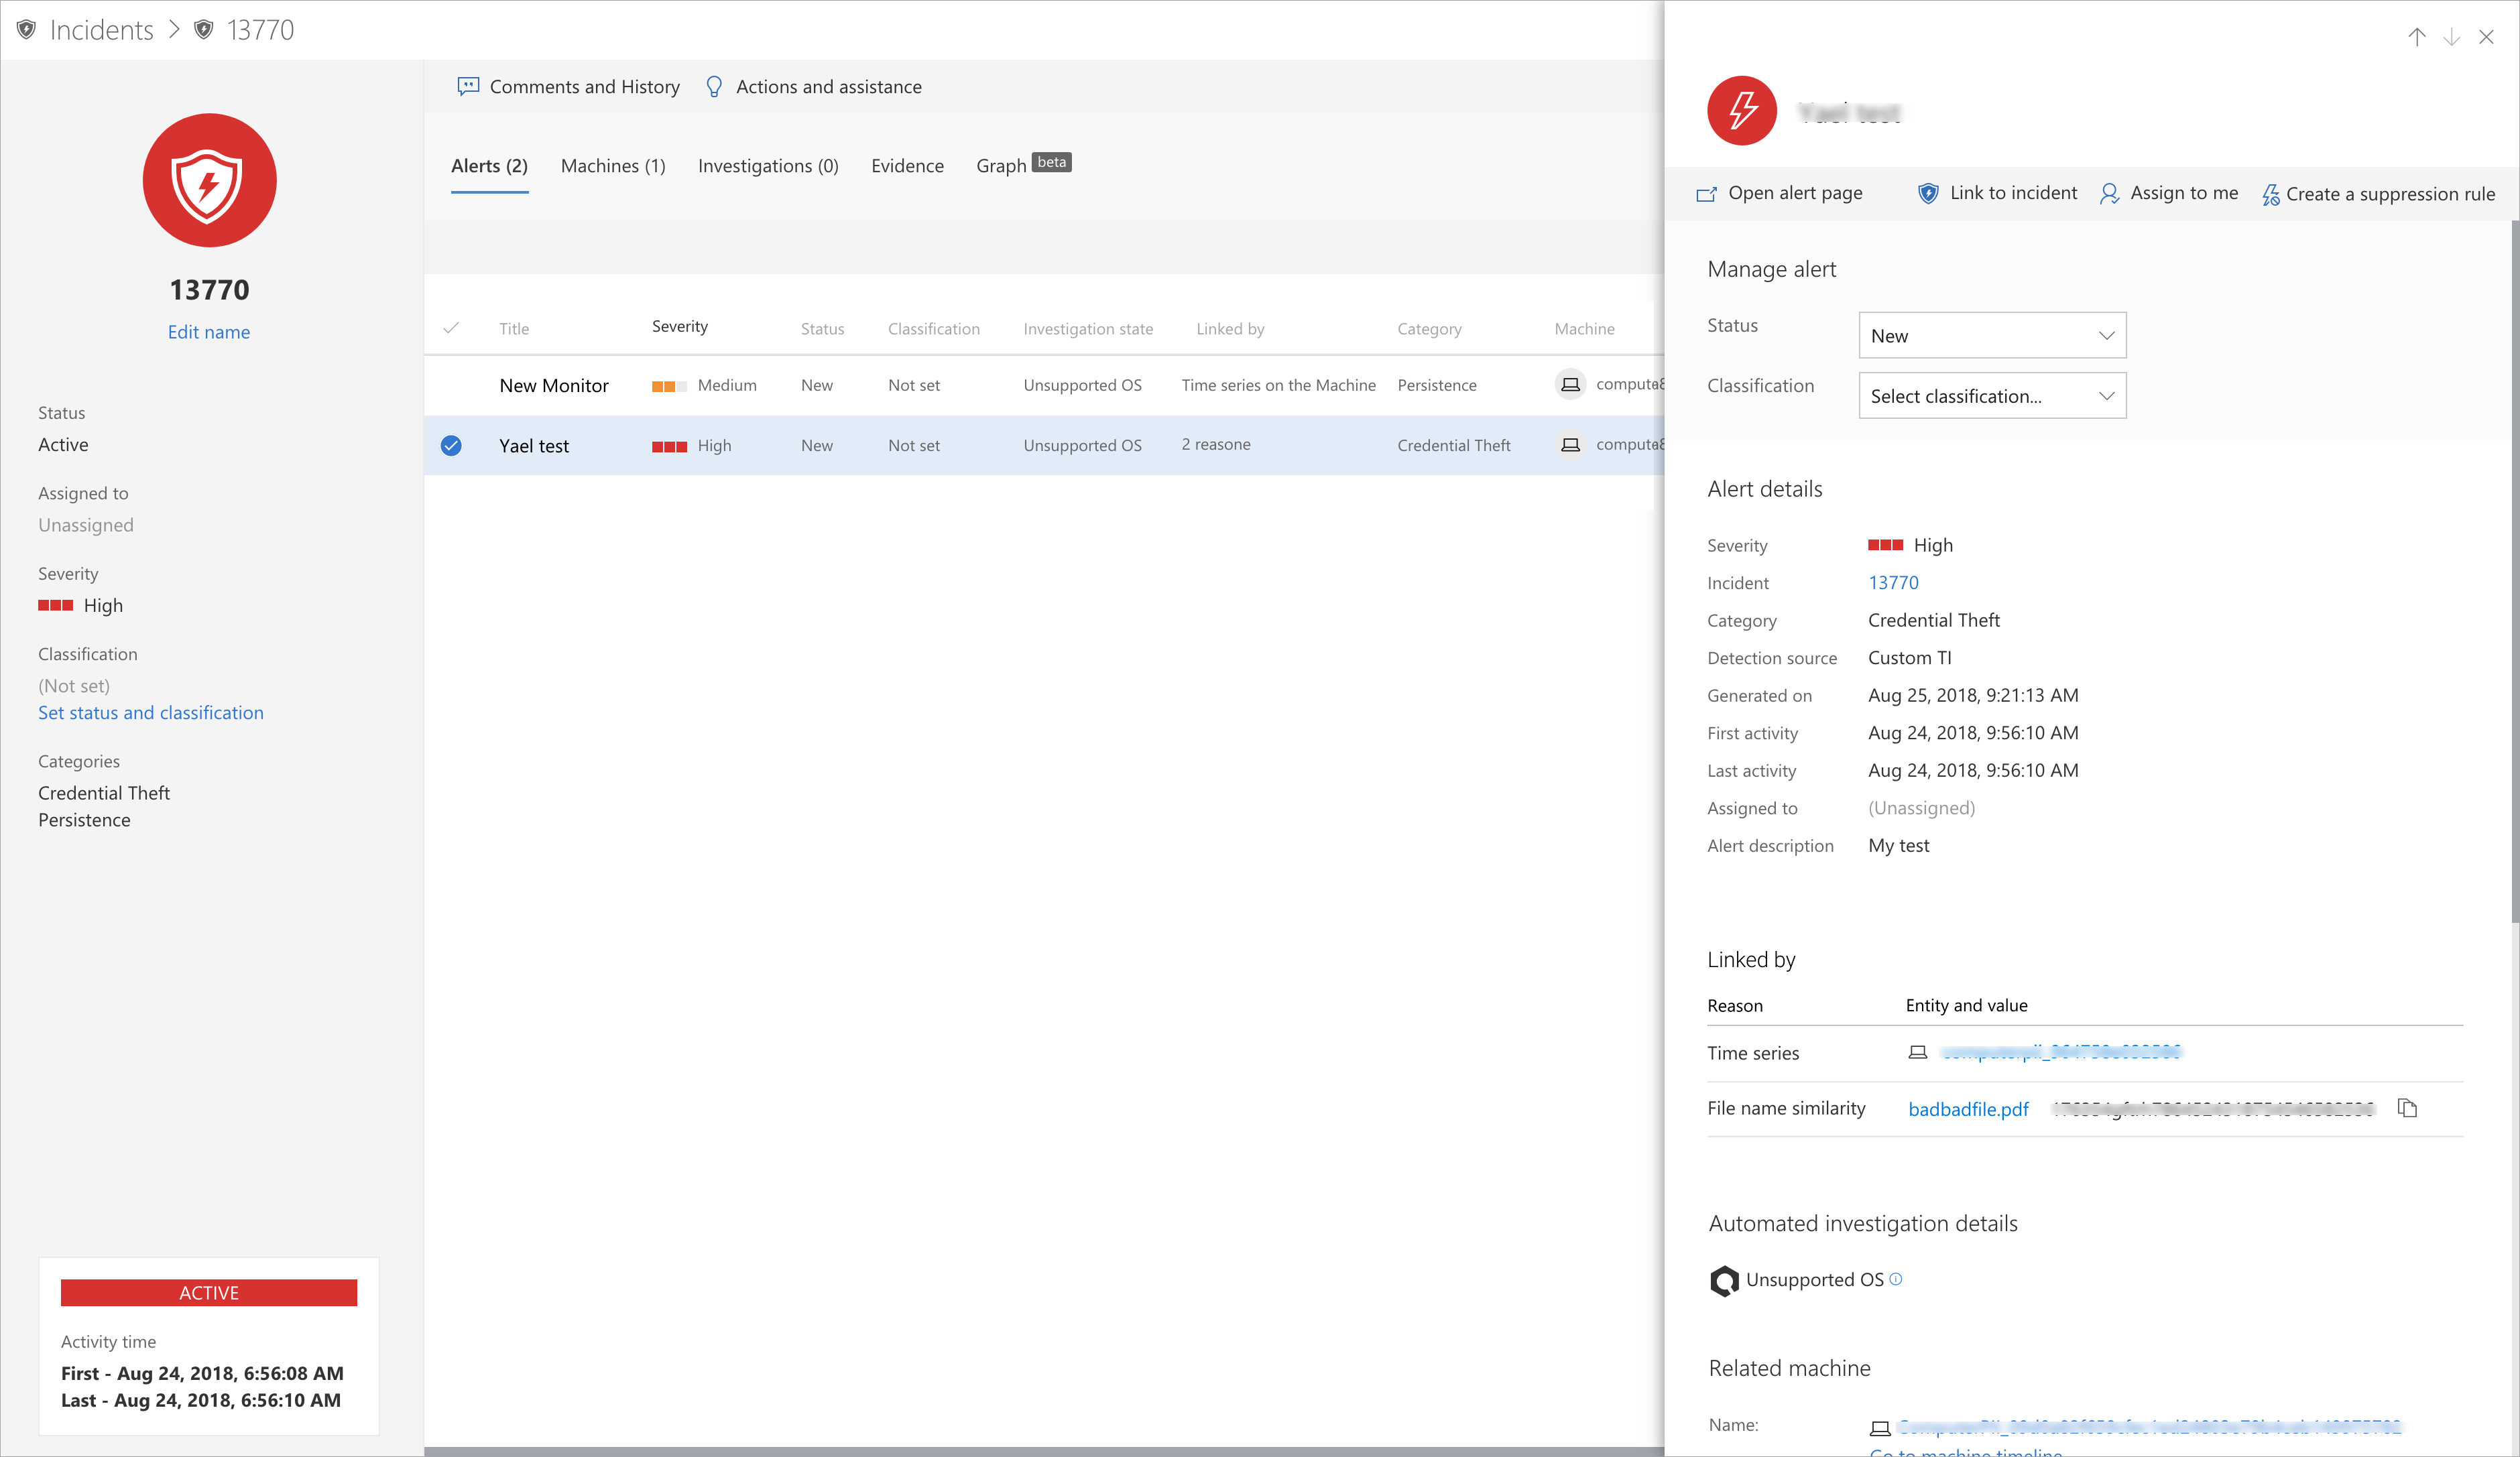Click the Unsupported OS info icon
2520x1457 pixels.
coord(1896,1279)
